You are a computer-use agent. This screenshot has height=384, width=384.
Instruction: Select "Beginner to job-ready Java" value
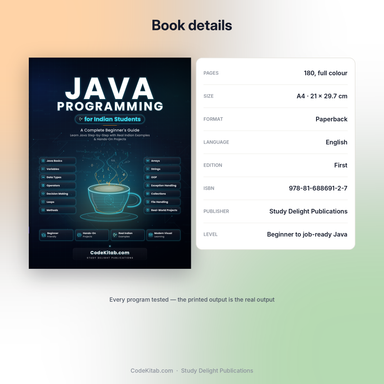[307, 234]
